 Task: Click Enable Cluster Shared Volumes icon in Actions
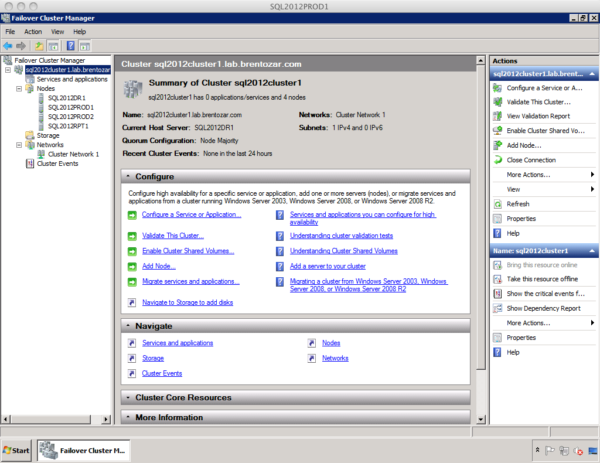tap(497, 130)
